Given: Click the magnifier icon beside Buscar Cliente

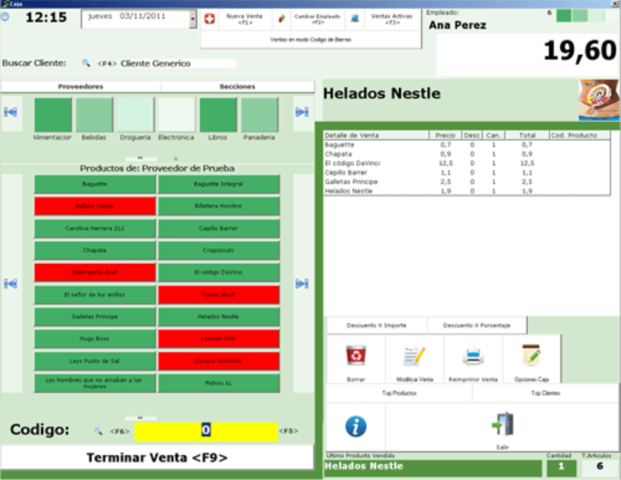Looking at the screenshot, I should (86, 63).
